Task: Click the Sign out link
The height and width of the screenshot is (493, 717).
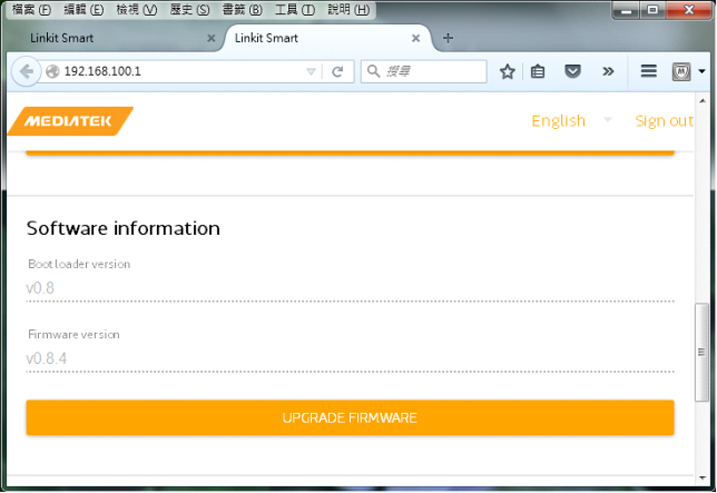Action: click(664, 121)
